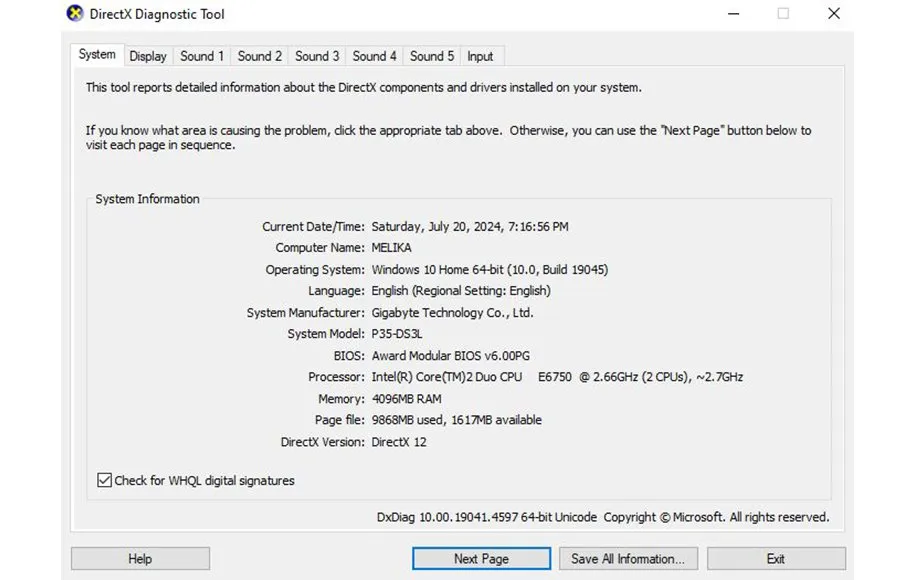Toggle Check for WHQL digital signatures checkbox
Image resolution: width=915 pixels, height=580 pixels.
105,480
